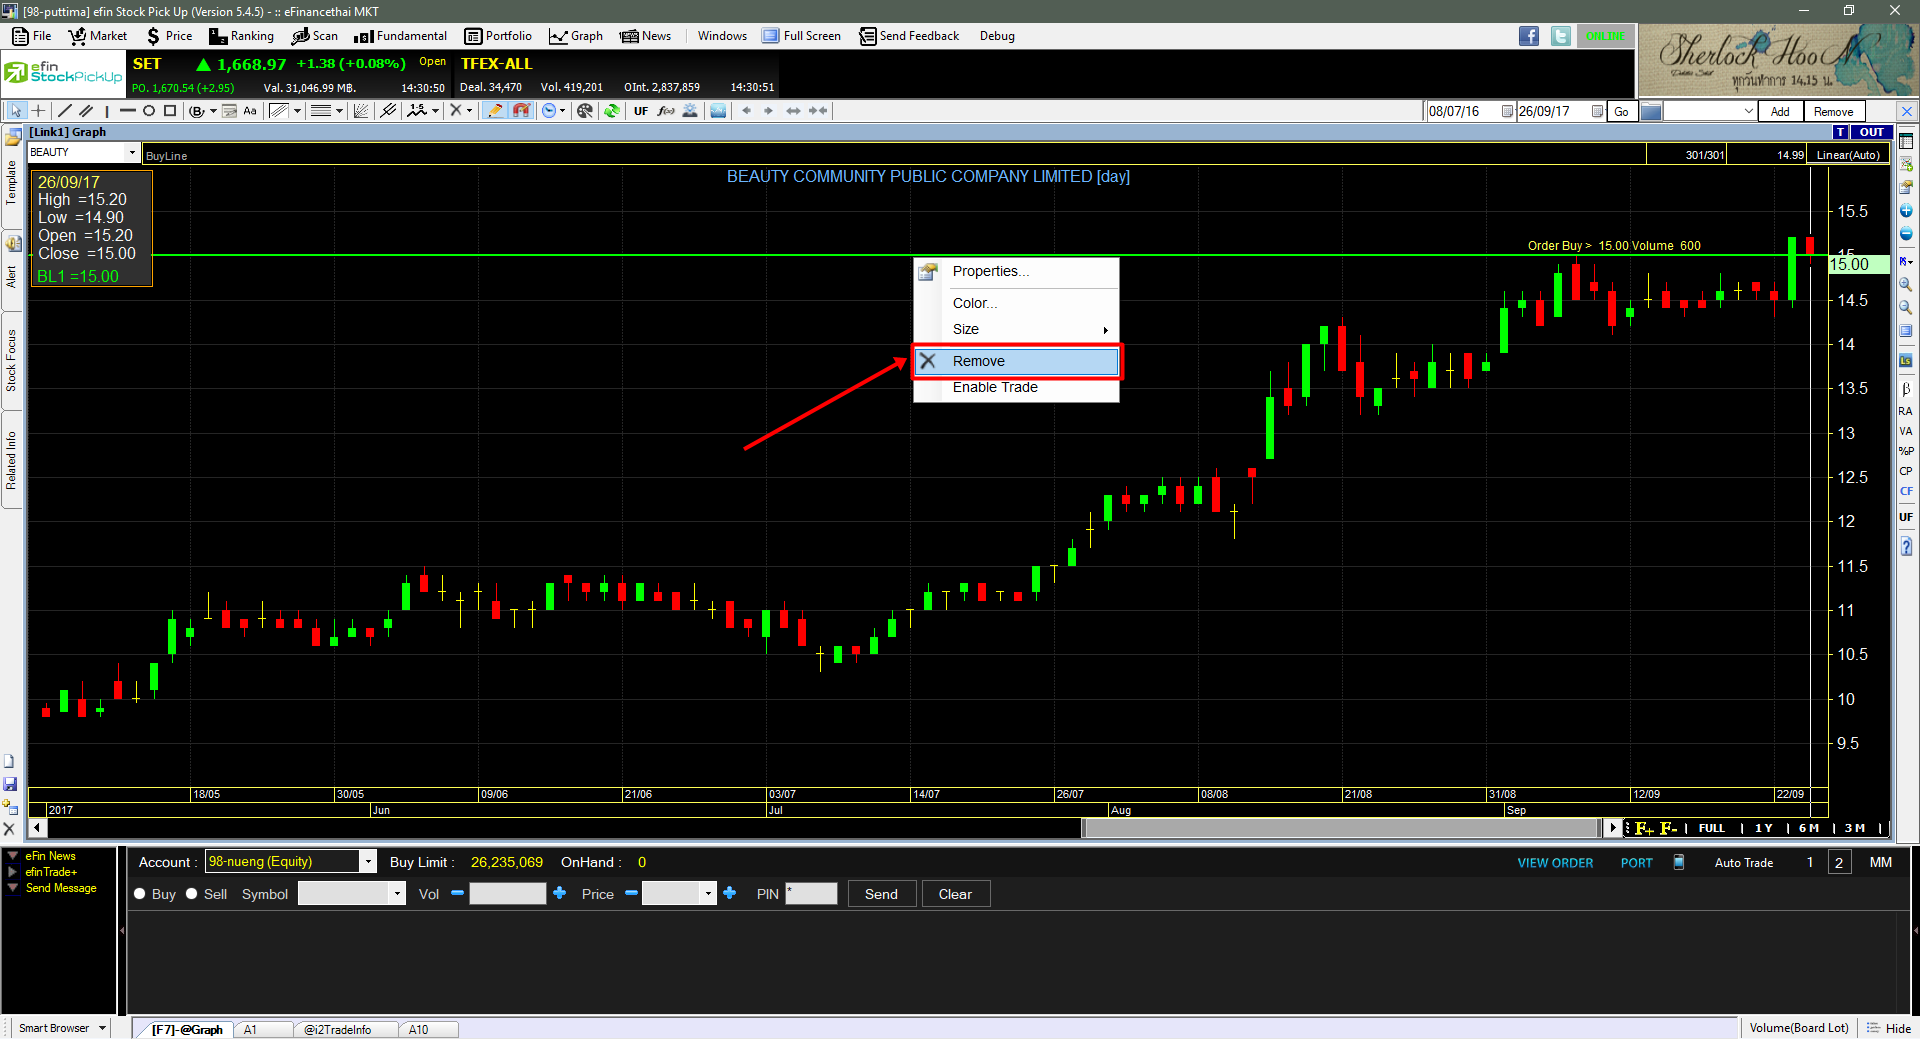Viewport: 1920px width, 1040px height.
Task: Click the Add template button
Action: coord(1780,111)
